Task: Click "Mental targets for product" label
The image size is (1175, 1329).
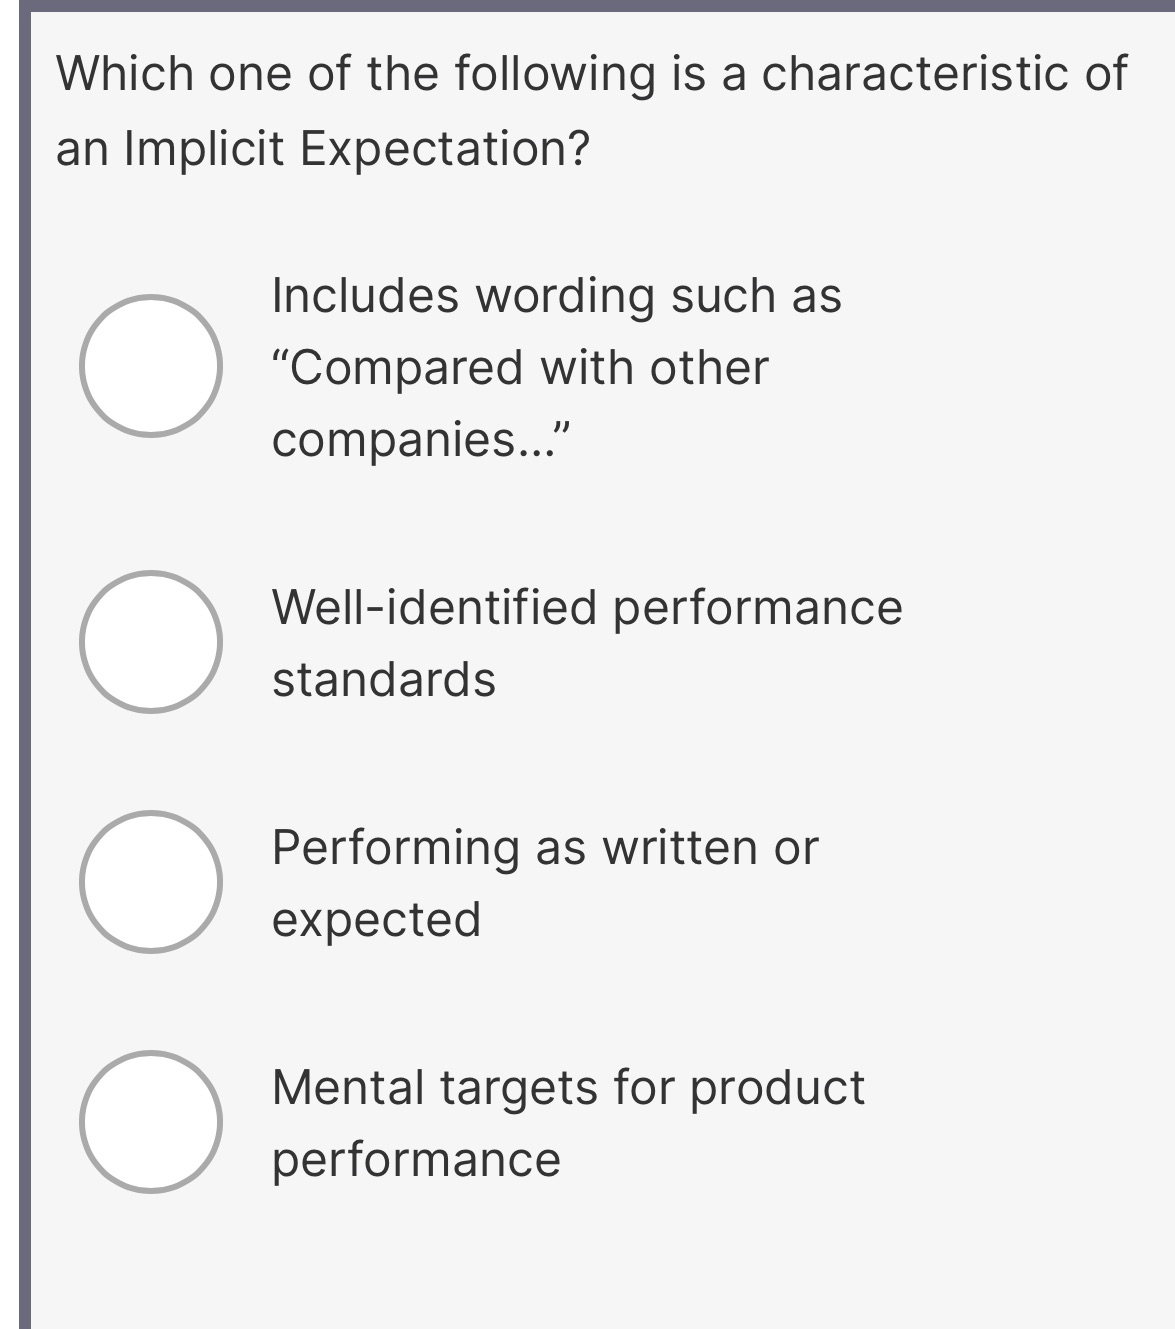Action: pyautogui.click(x=567, y=1088)
